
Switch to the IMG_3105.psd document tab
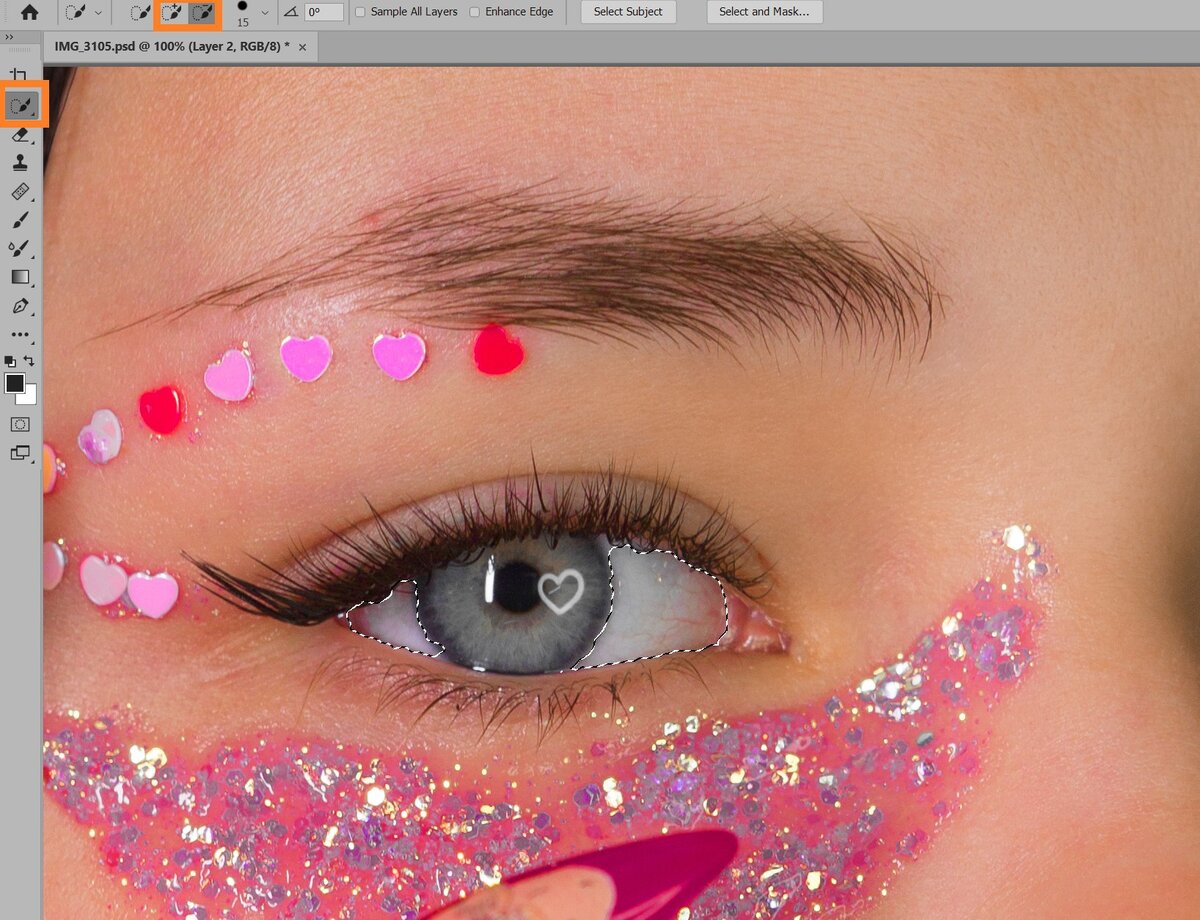pyautogui.click(x=172, y=46)
